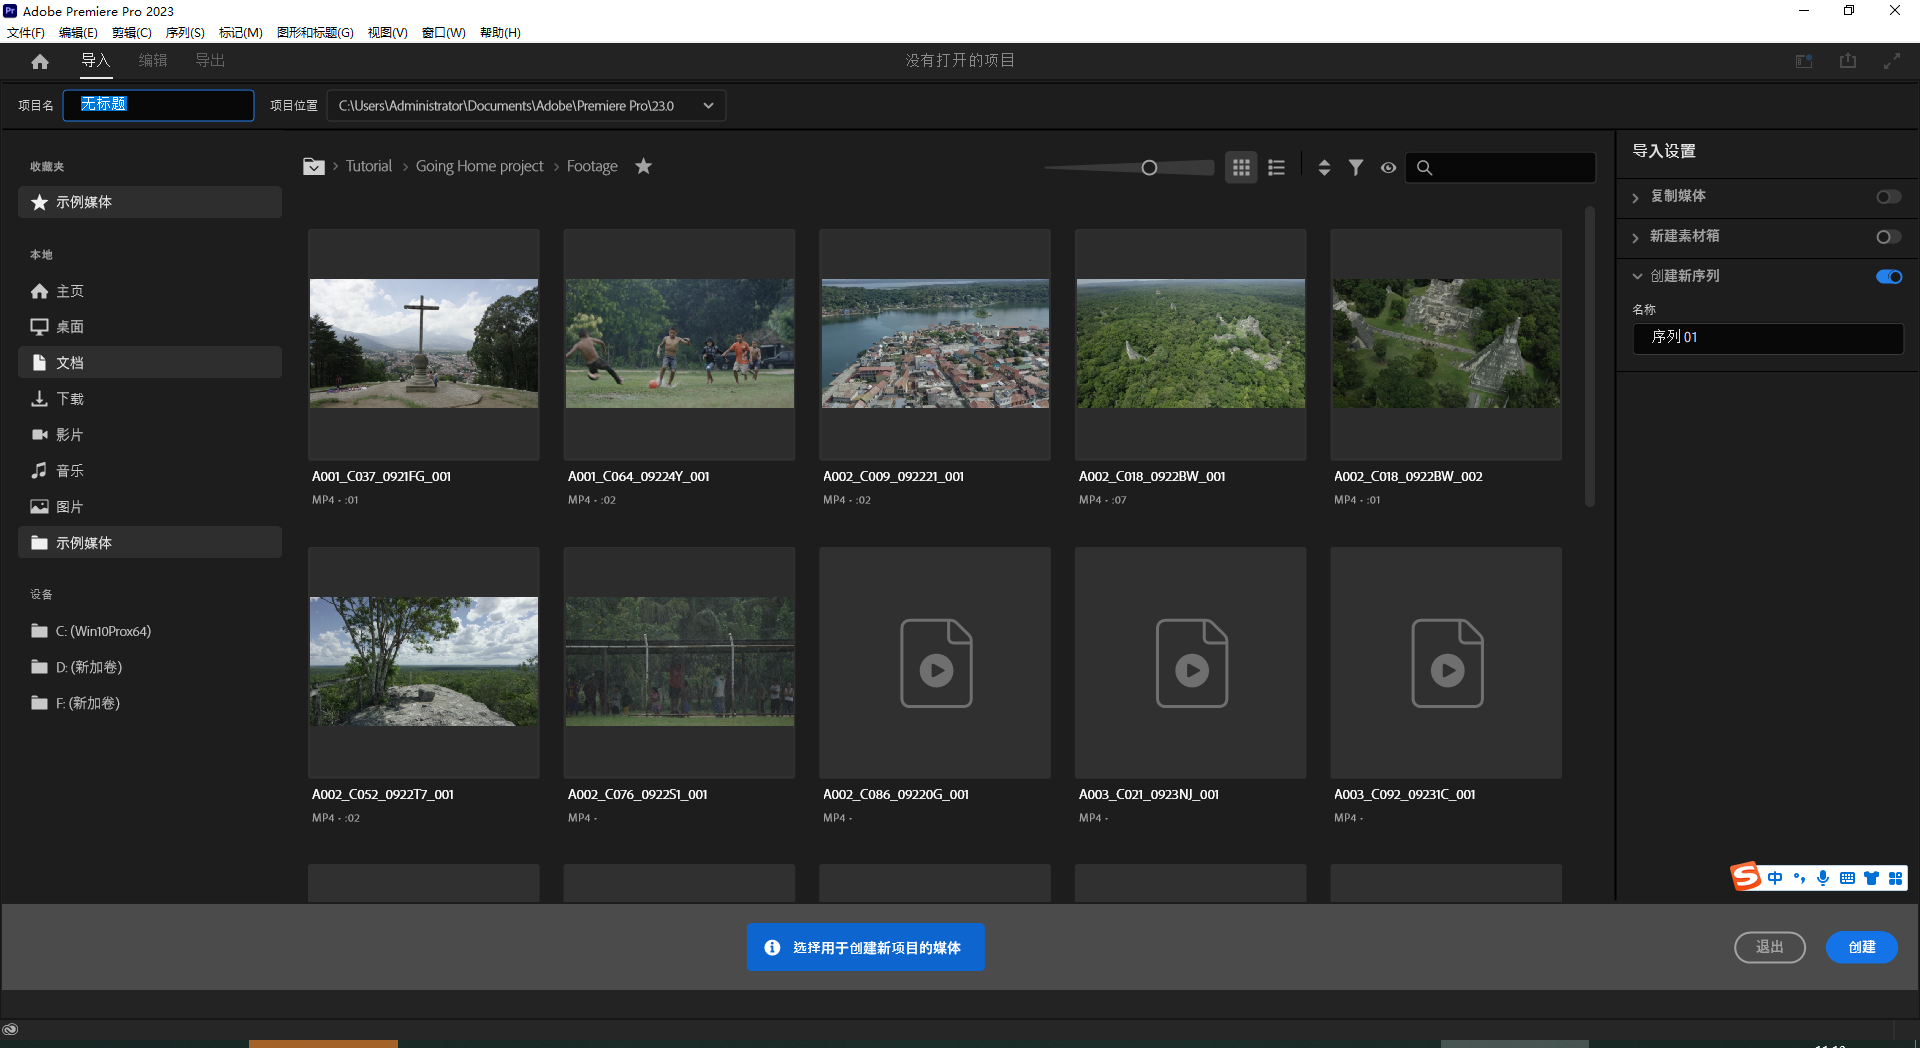Adjust the thumbnail size slider
This screenshot has width=1920, height=1048.
[1149, 168]
